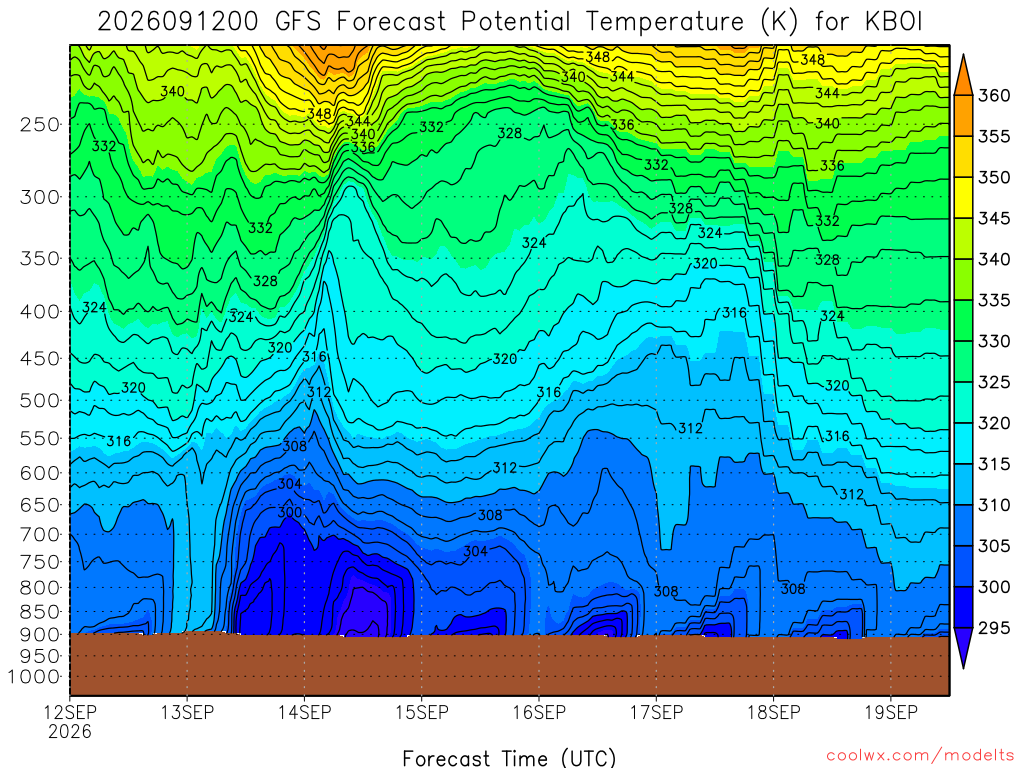The width and height of the screenshot is (1024, 768).
Task: Click the orange 360 color bar segment
Action: 963,116
